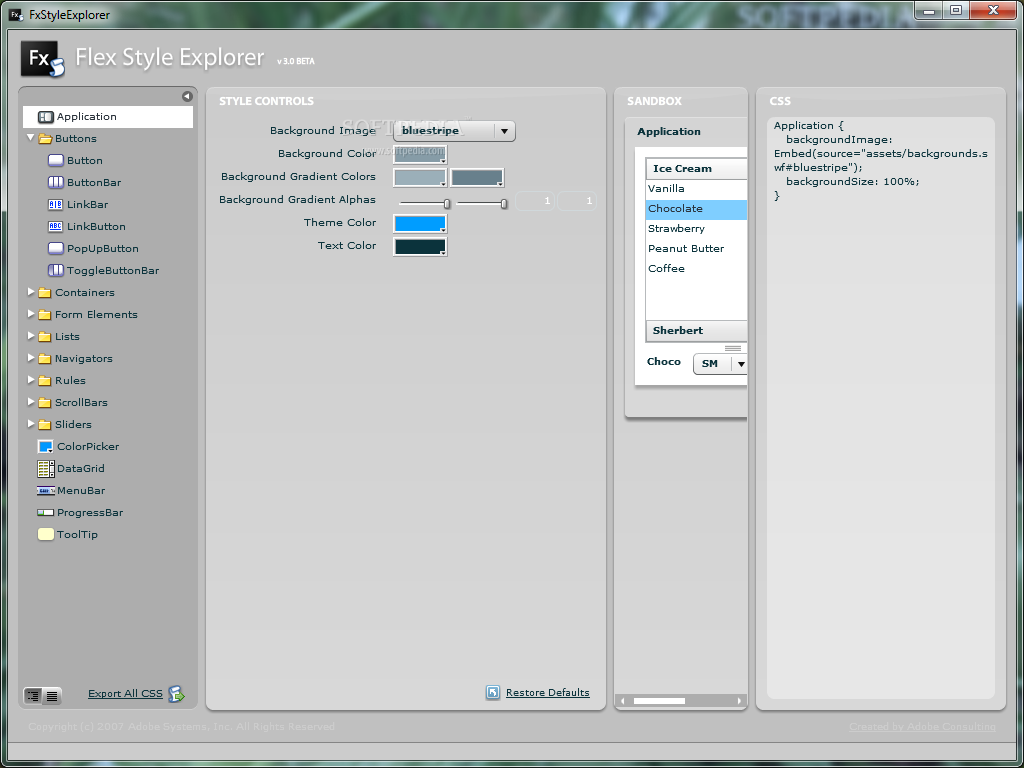Open the Background Color swatch
The height and width of the screenshot is (768, 1024).
pos(420,154)
